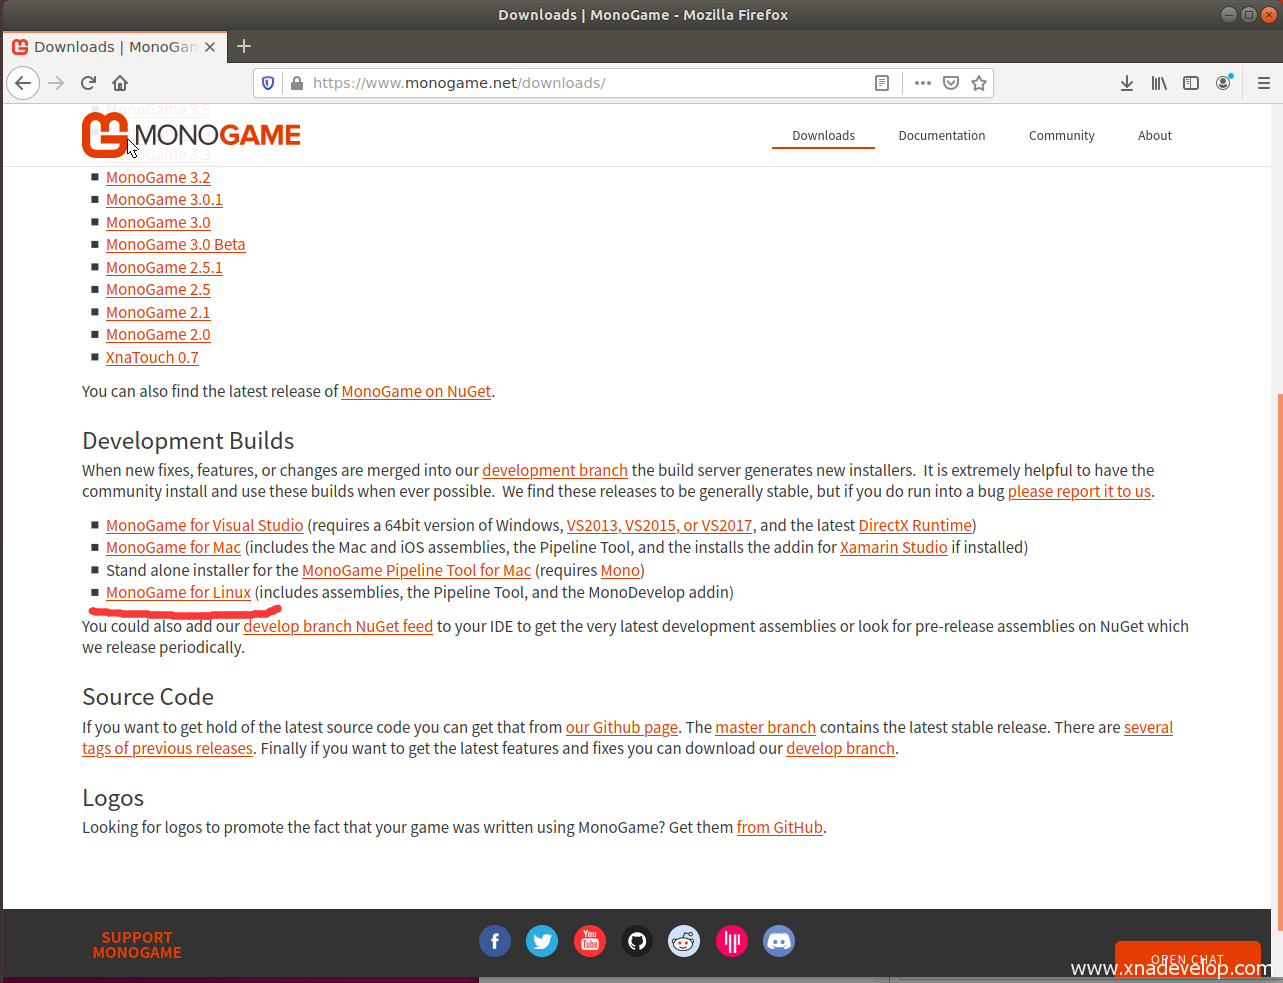Reload the page in Firefox
1283x983 pixels.
coord(88,83)
